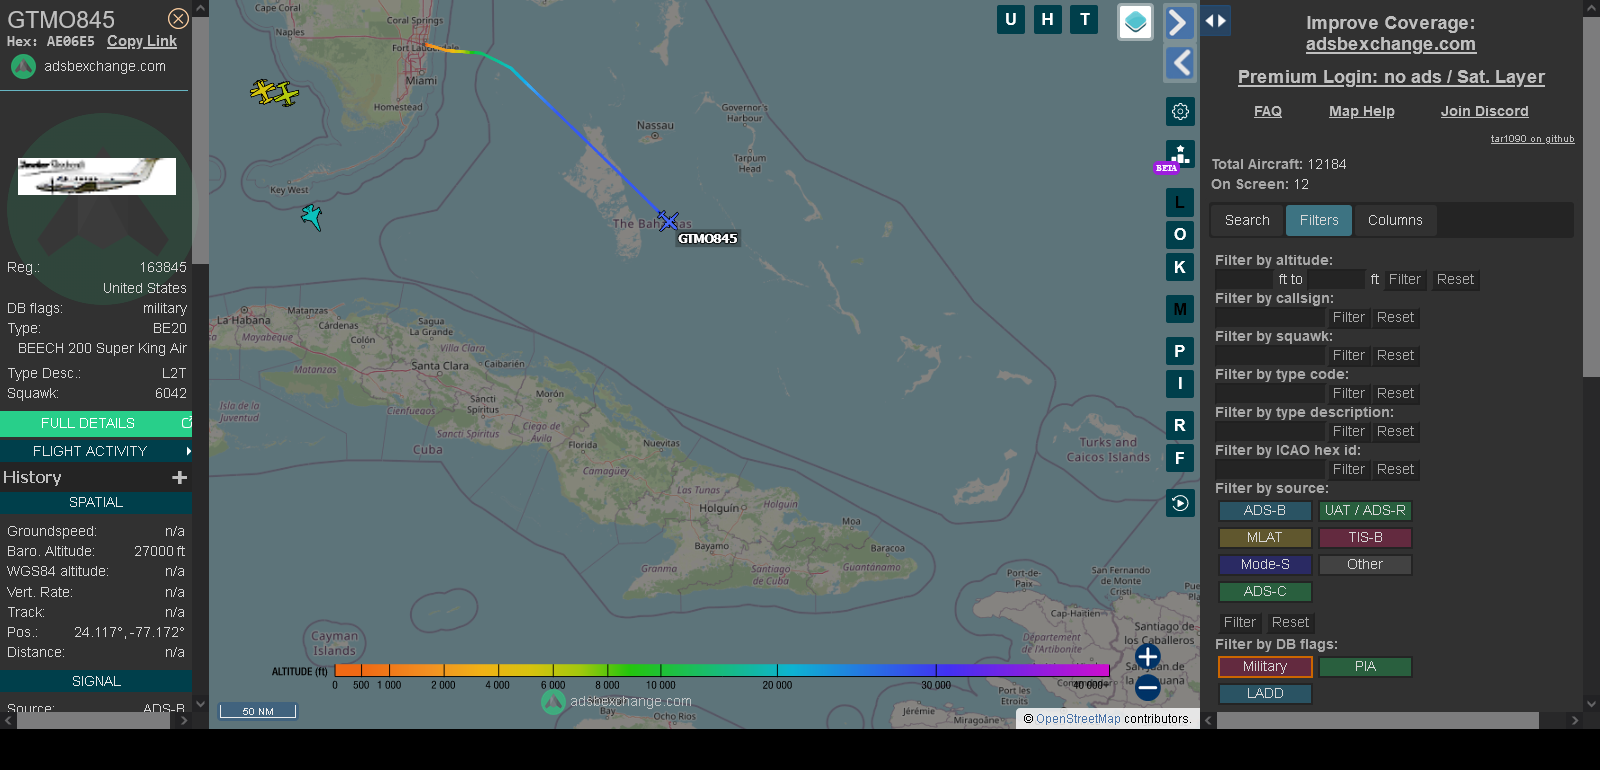Expand History section with plus icon
This screenshot has height=770, width=1600.
pyautogui.click(x=180, y=477)
